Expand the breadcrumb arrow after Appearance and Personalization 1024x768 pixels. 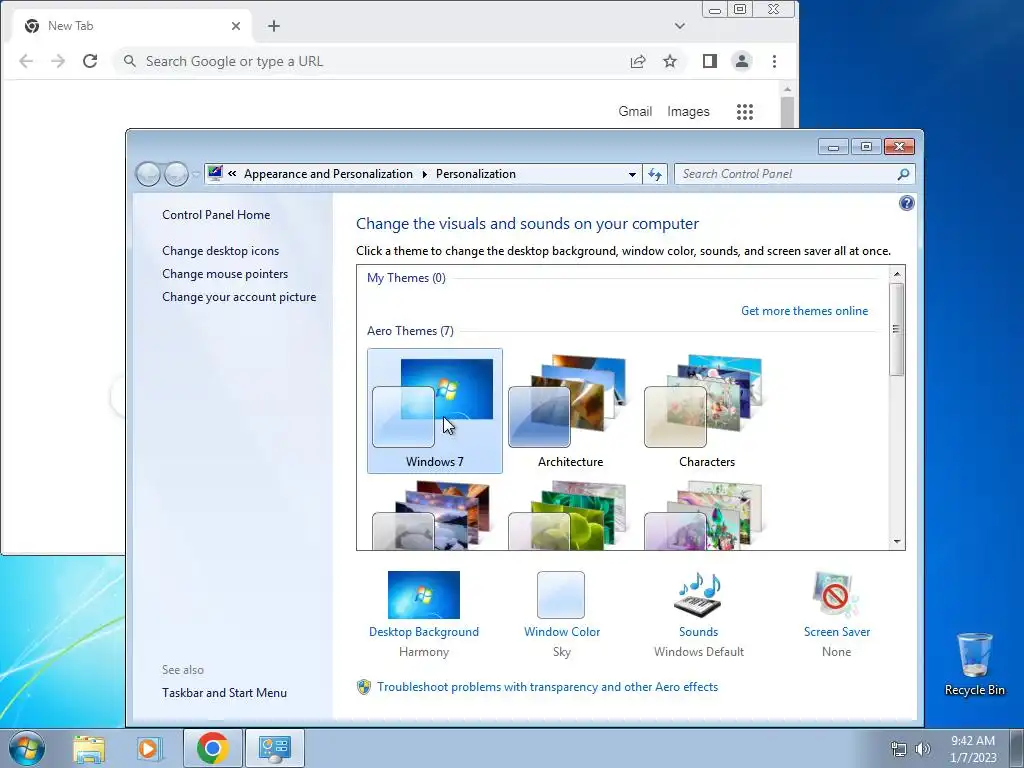point(424,174)
